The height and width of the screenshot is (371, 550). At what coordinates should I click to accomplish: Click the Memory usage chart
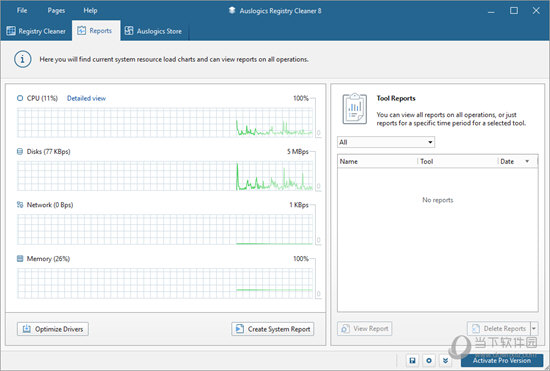coord(165,283)
